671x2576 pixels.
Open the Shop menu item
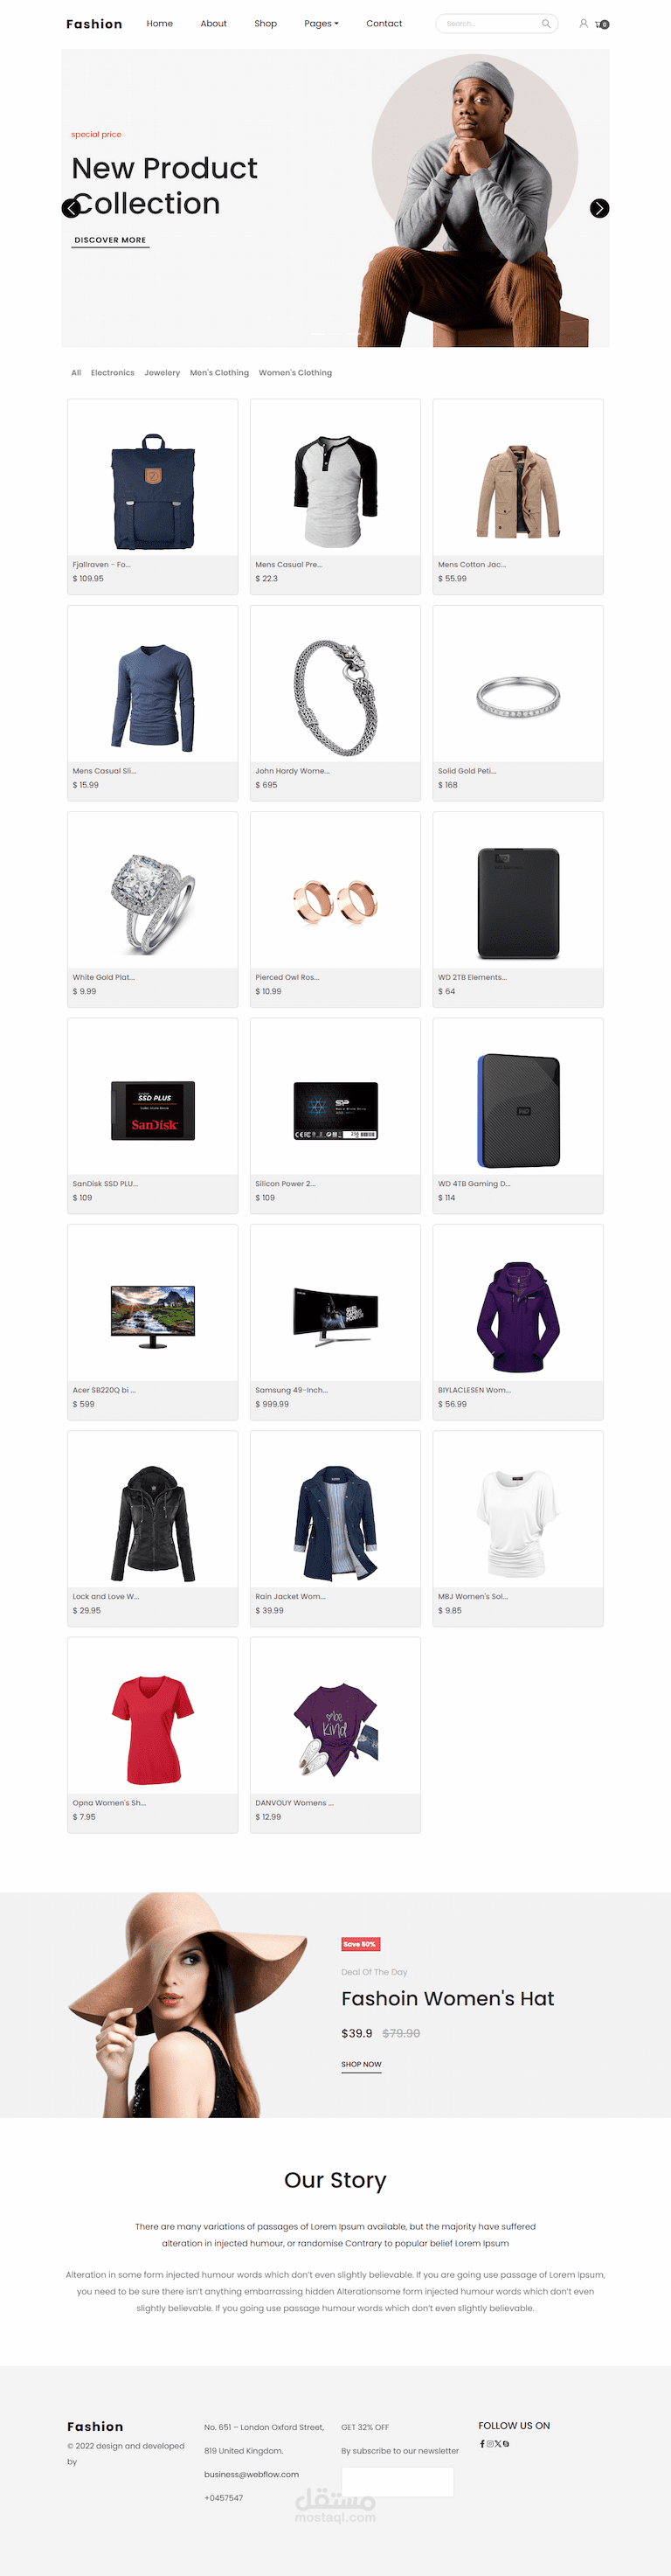click(x=265, y=23)
